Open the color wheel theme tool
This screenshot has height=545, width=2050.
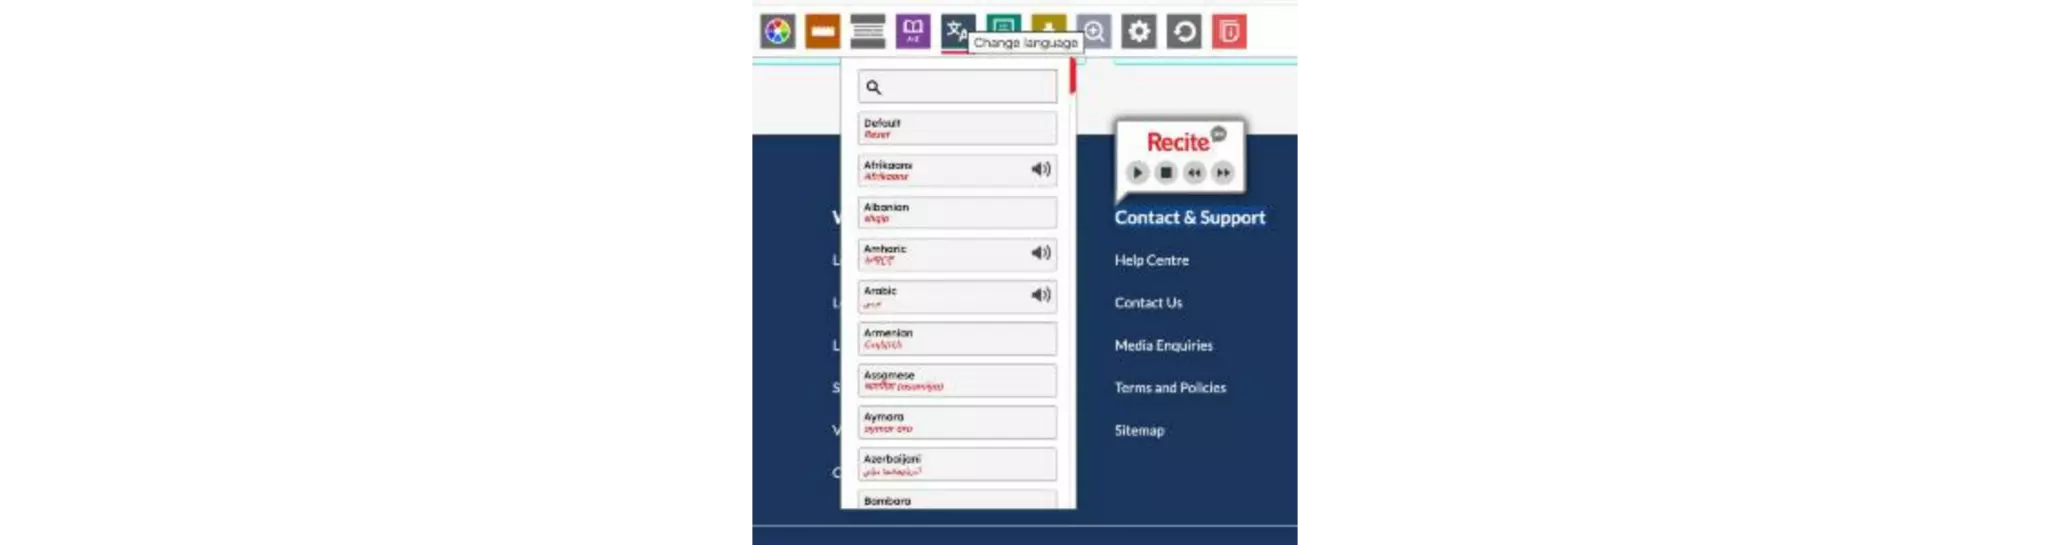(777, 32)
